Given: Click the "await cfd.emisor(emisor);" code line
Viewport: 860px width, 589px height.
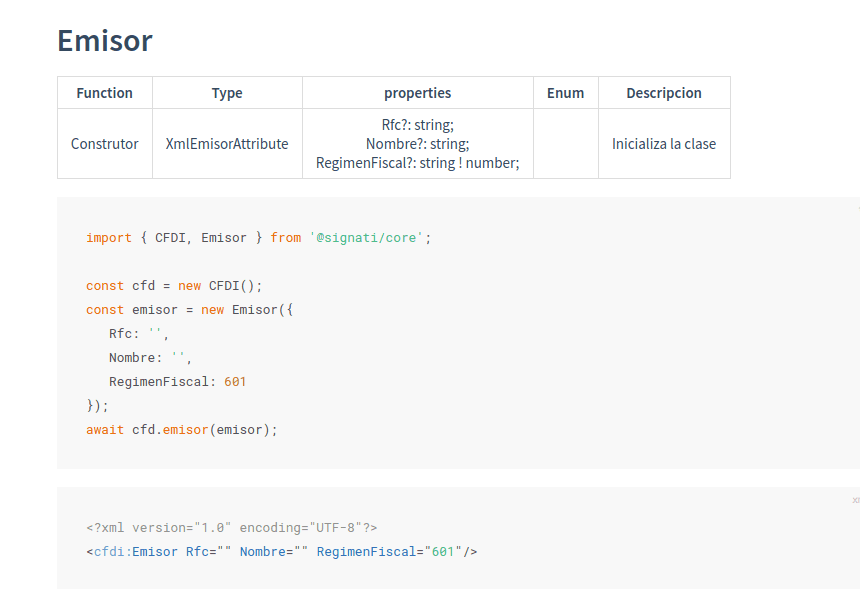Looking at the screenshot, I should (182, 430).
